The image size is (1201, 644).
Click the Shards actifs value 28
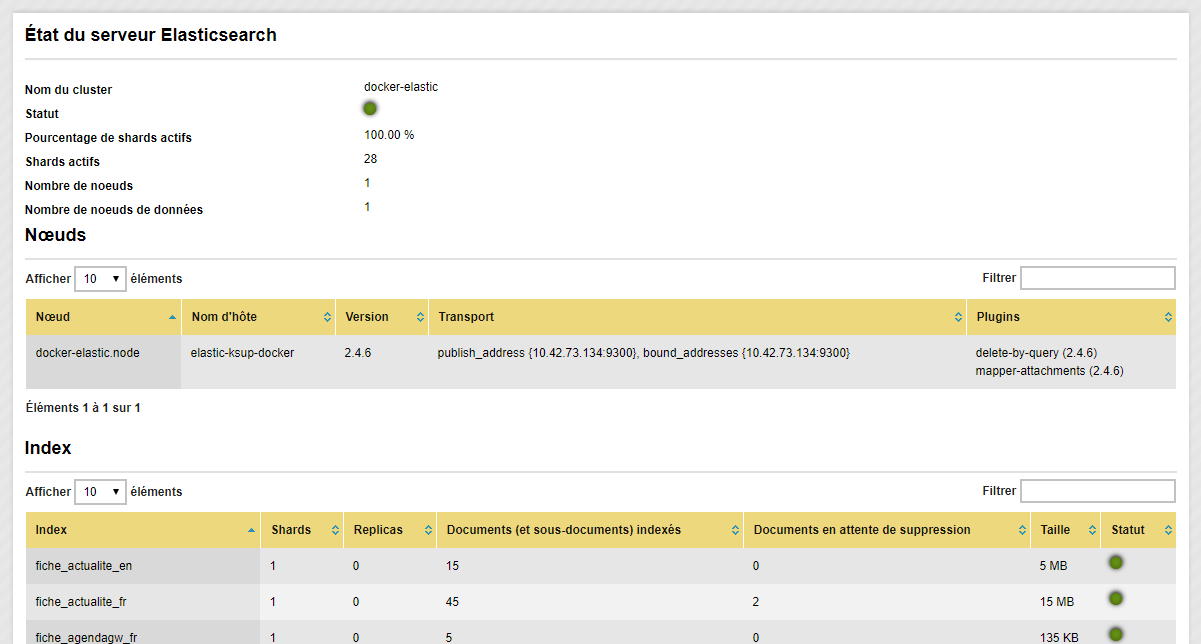coord(370,159)
